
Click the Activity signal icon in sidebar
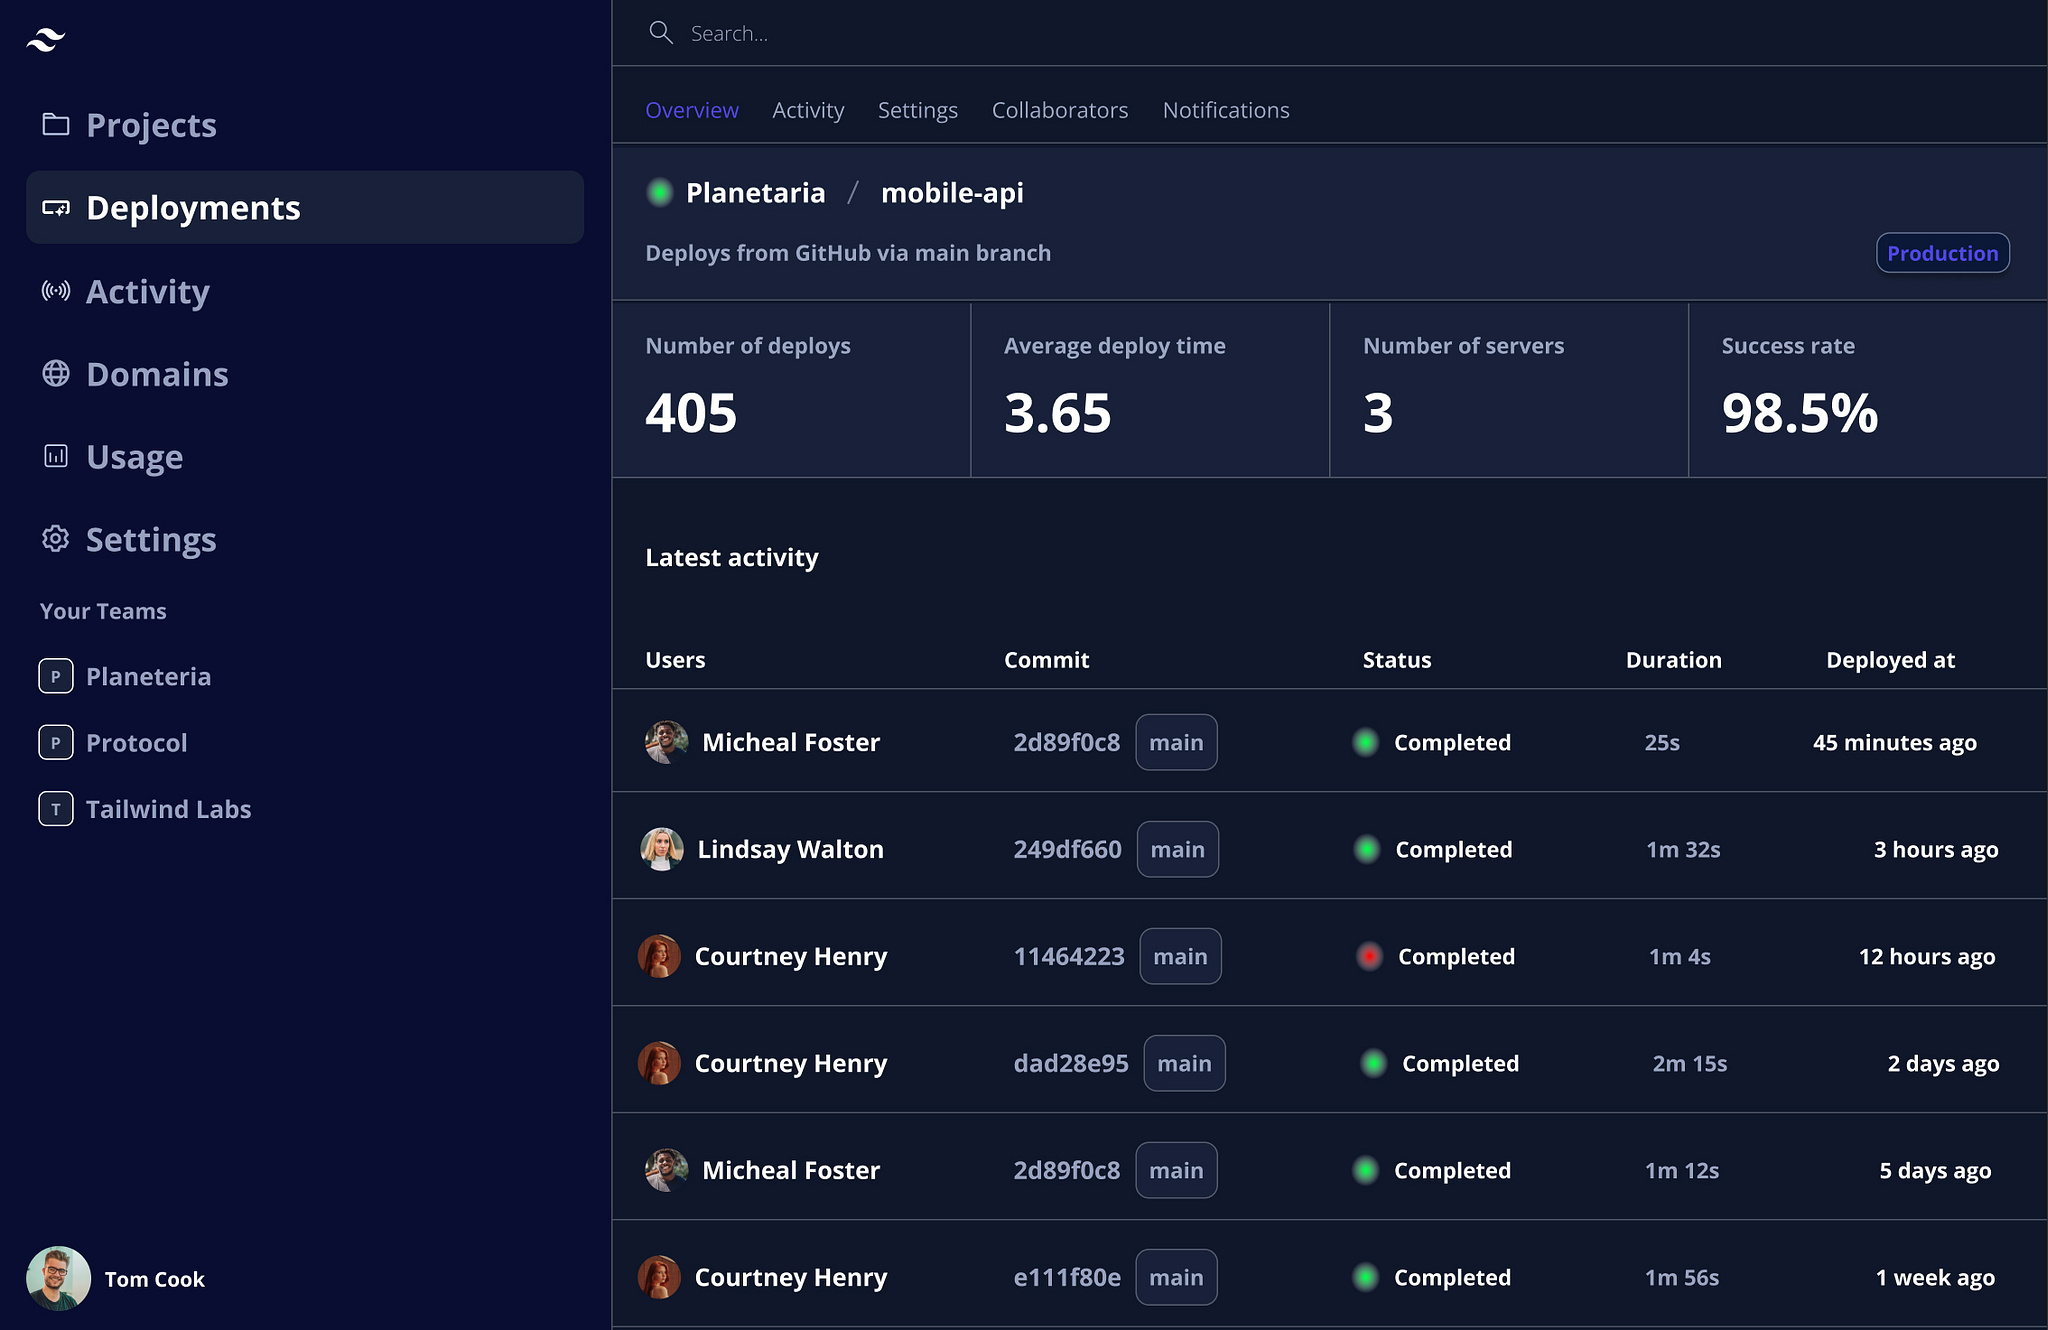coord(56,291)
